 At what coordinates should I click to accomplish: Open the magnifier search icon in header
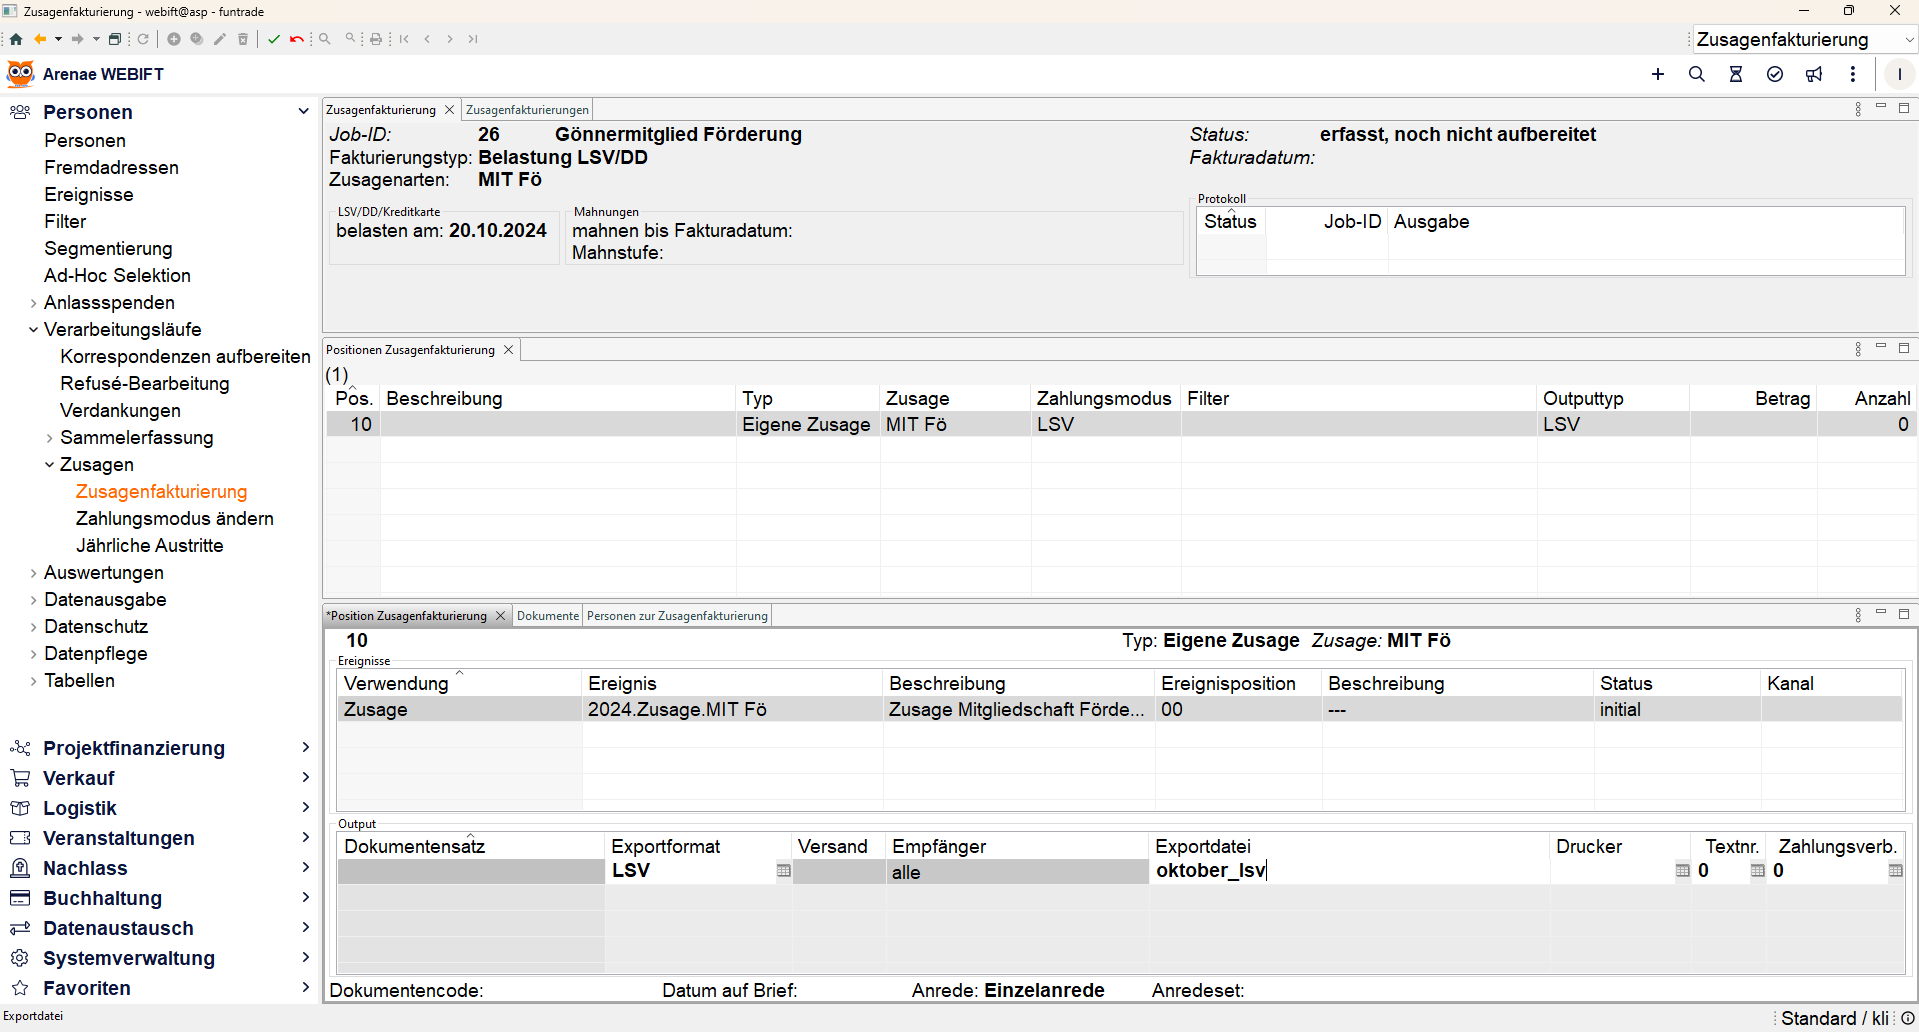pyautogui.click(x=1697, y=74)
